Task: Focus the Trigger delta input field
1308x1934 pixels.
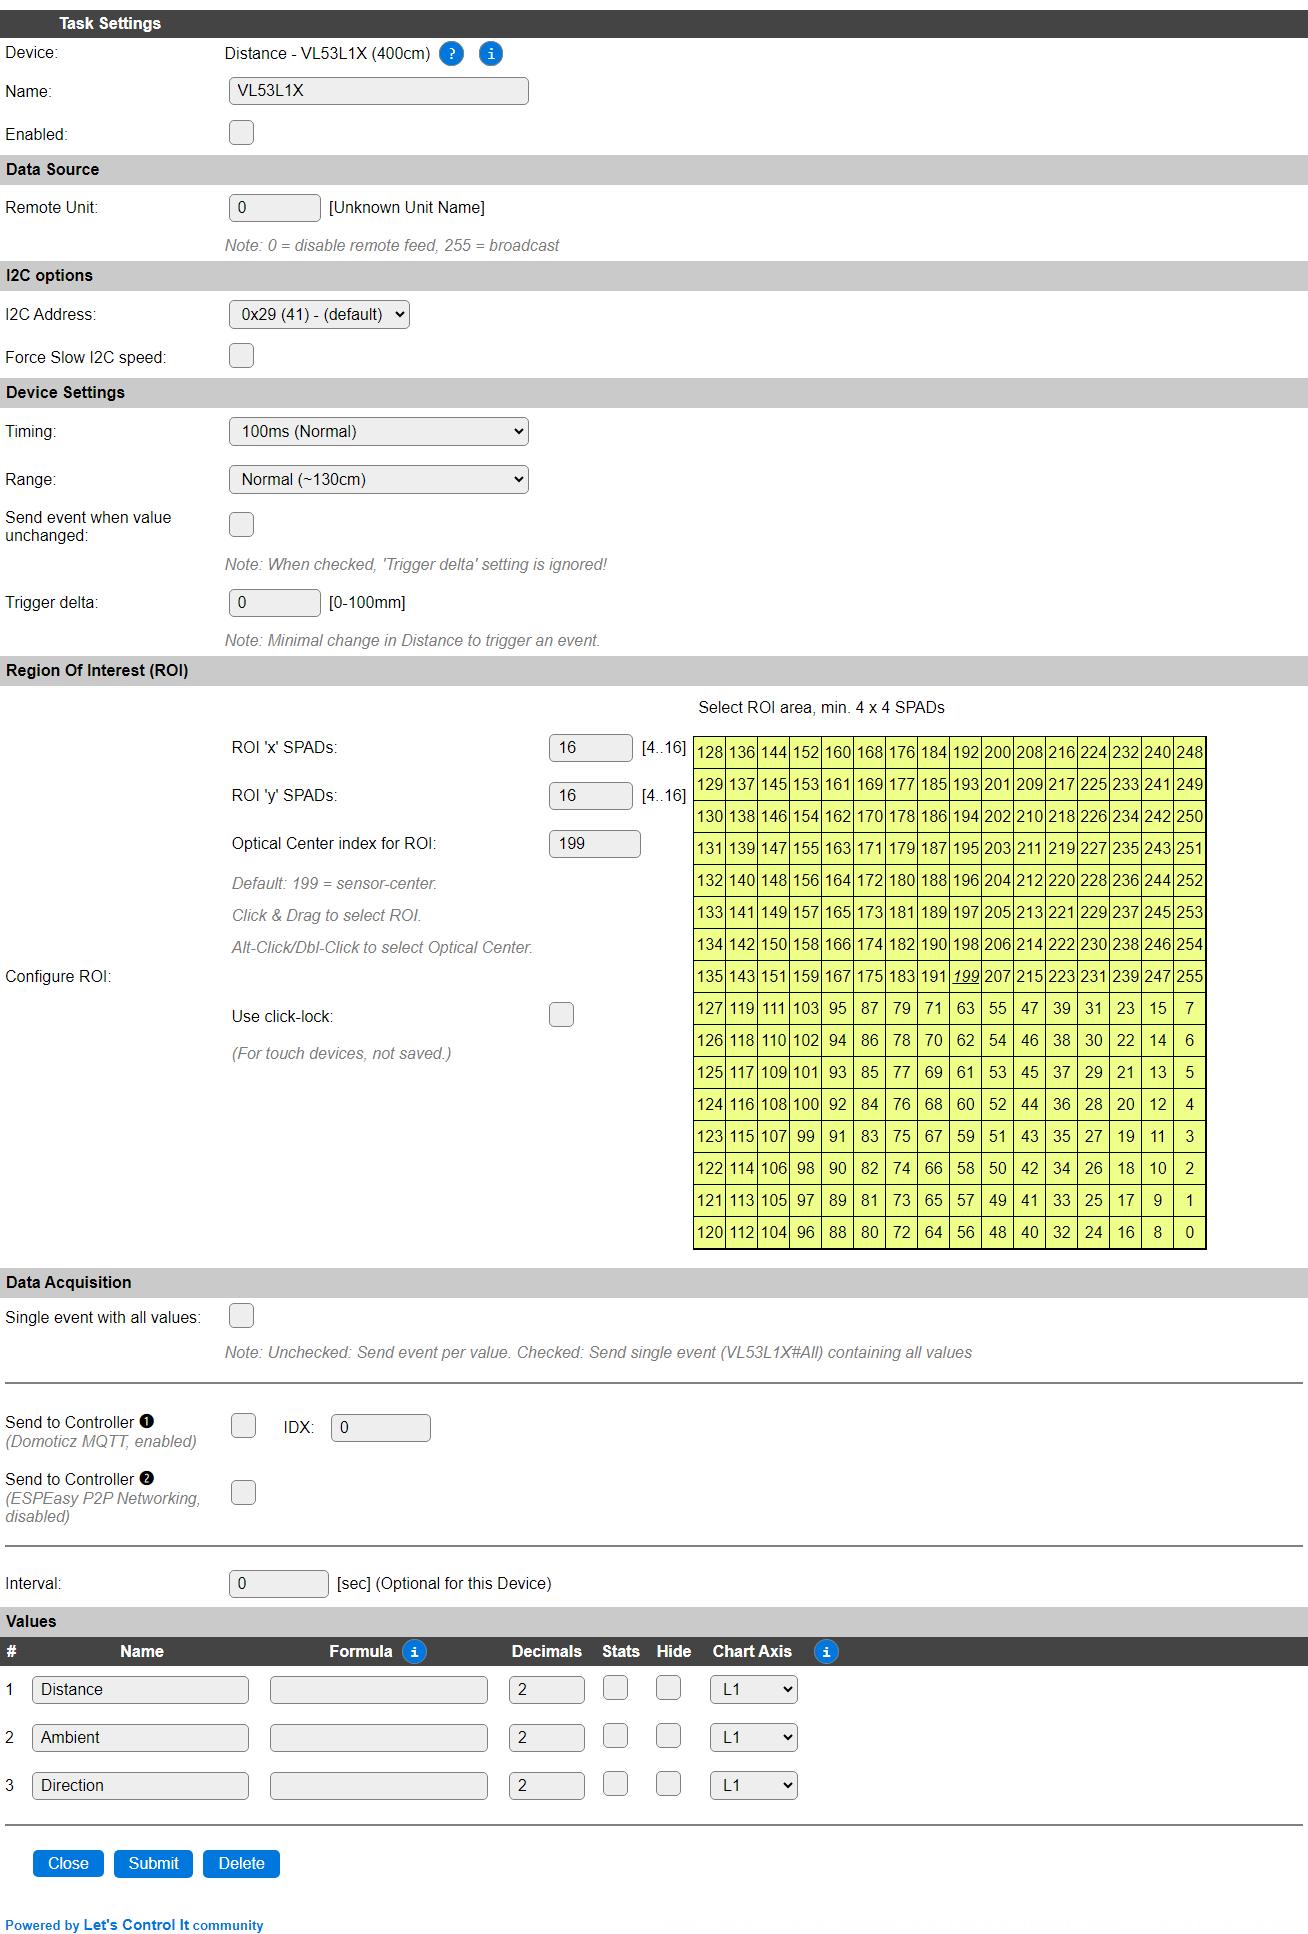Action: [275, 603]
